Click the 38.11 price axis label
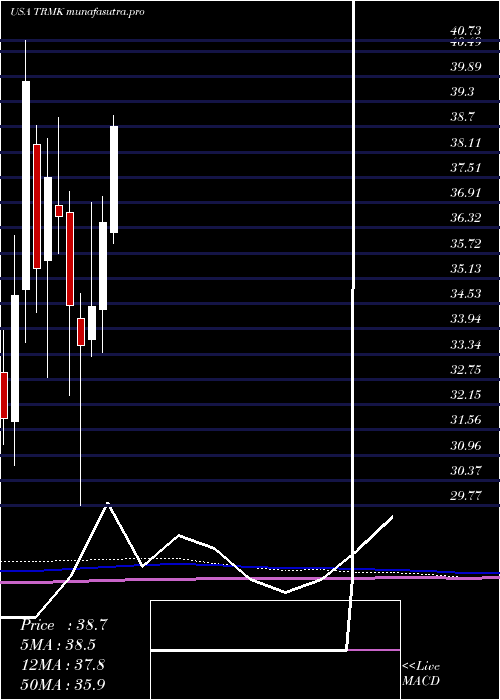The height and width of the screenshot is (700, 500). [x=466, y=143]
